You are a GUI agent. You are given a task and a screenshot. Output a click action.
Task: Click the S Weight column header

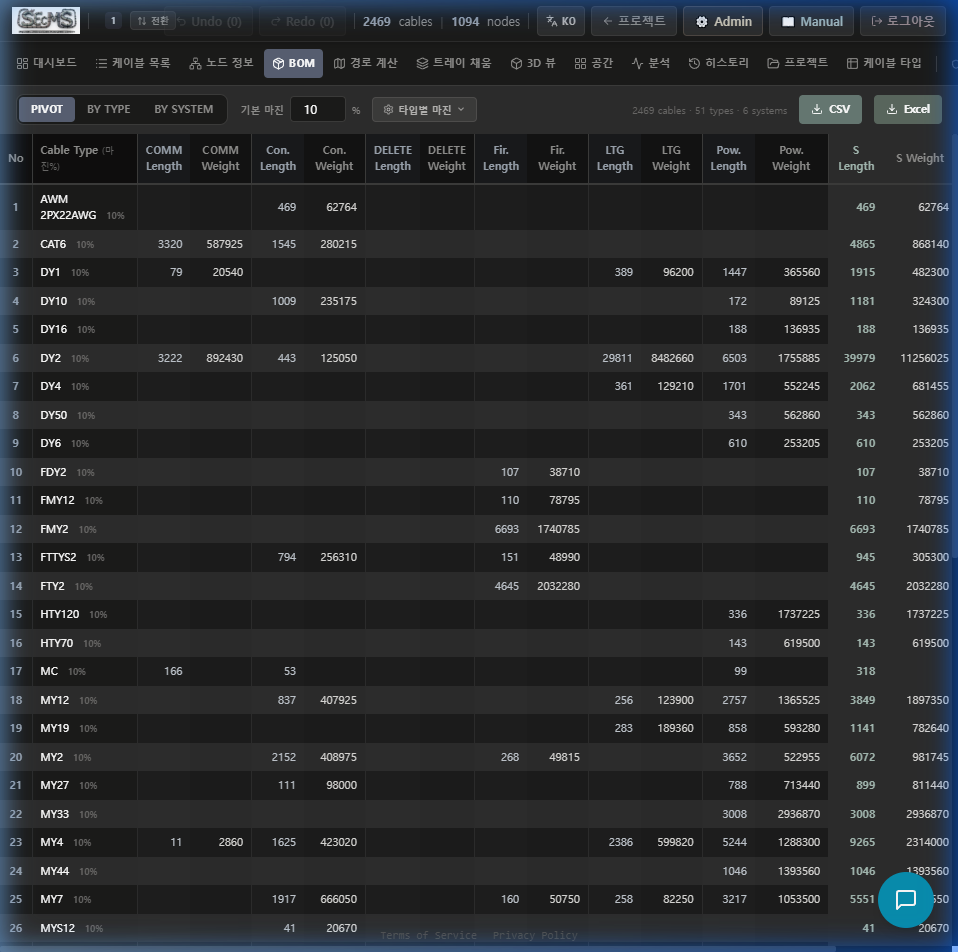pos(920,158)
